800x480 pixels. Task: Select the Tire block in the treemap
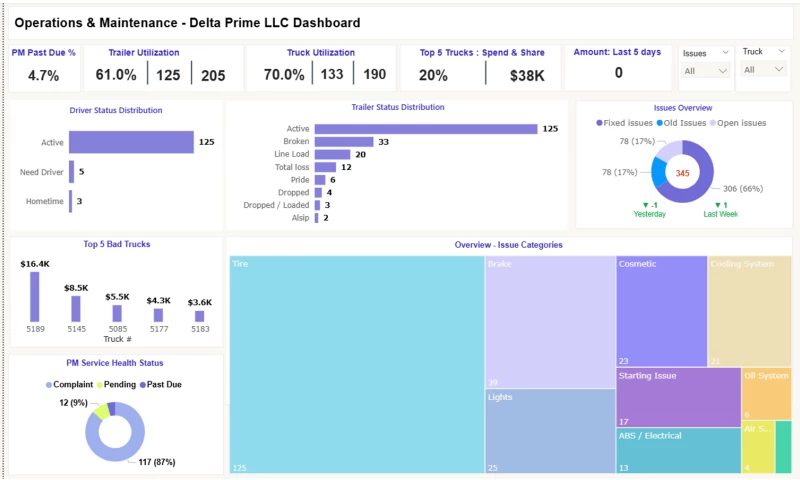pyautogui.click(x=357, y=364)
